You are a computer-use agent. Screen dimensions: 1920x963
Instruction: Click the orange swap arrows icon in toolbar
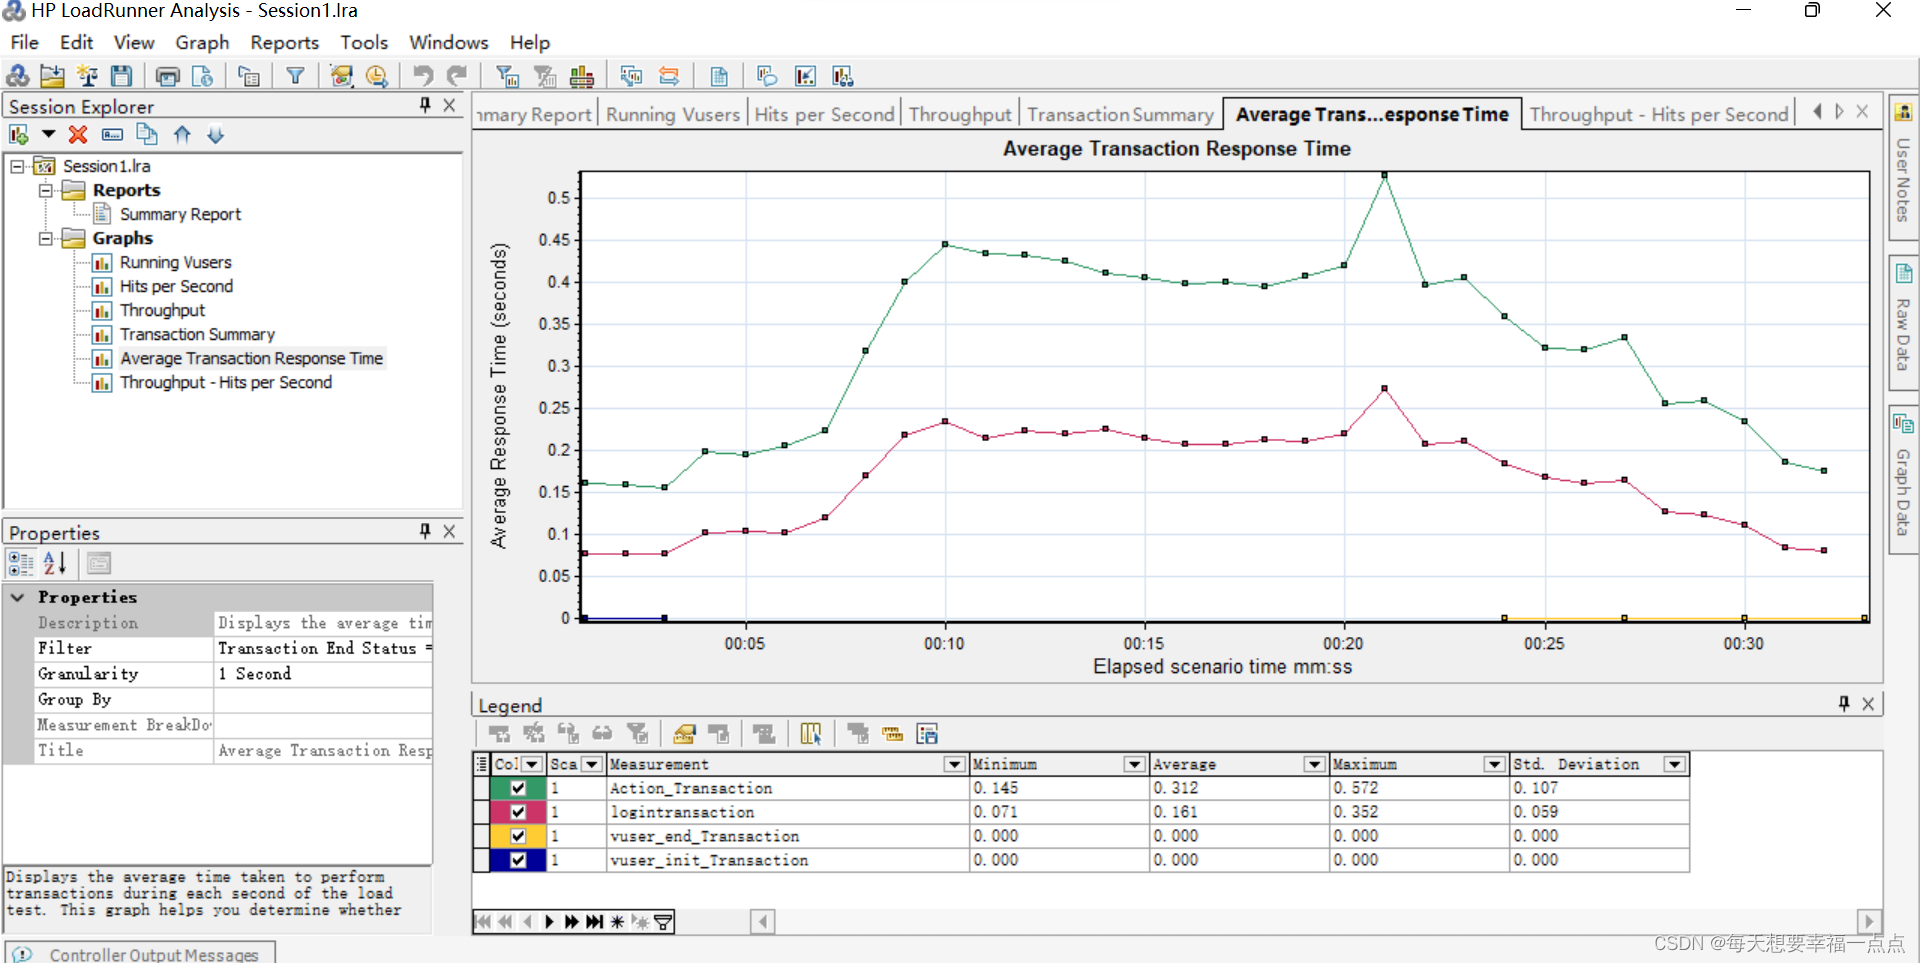pos(668,76)
